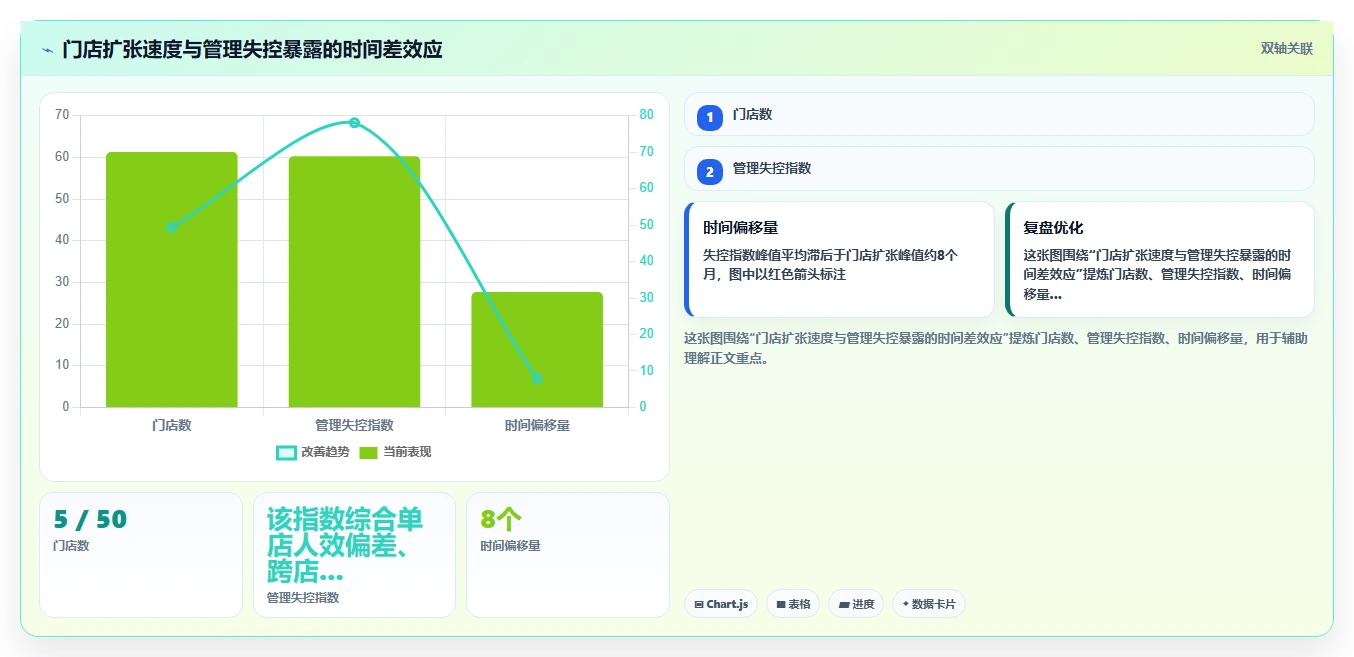Click the chart title 门店扩张速度与管理失控暴露的时间差效应
Screen dimensions: 1354x657
(x=252, y=50)
